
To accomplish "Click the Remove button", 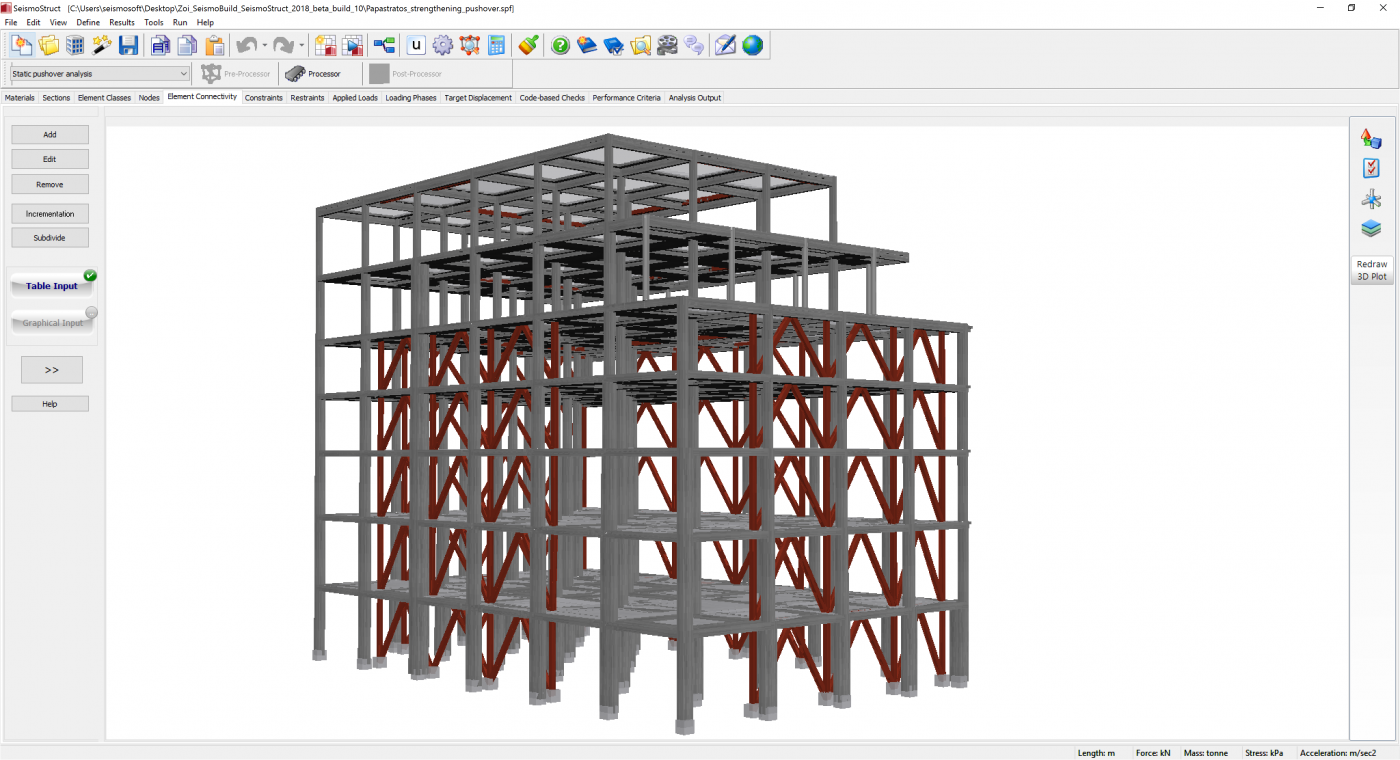I will coord(50,184).
